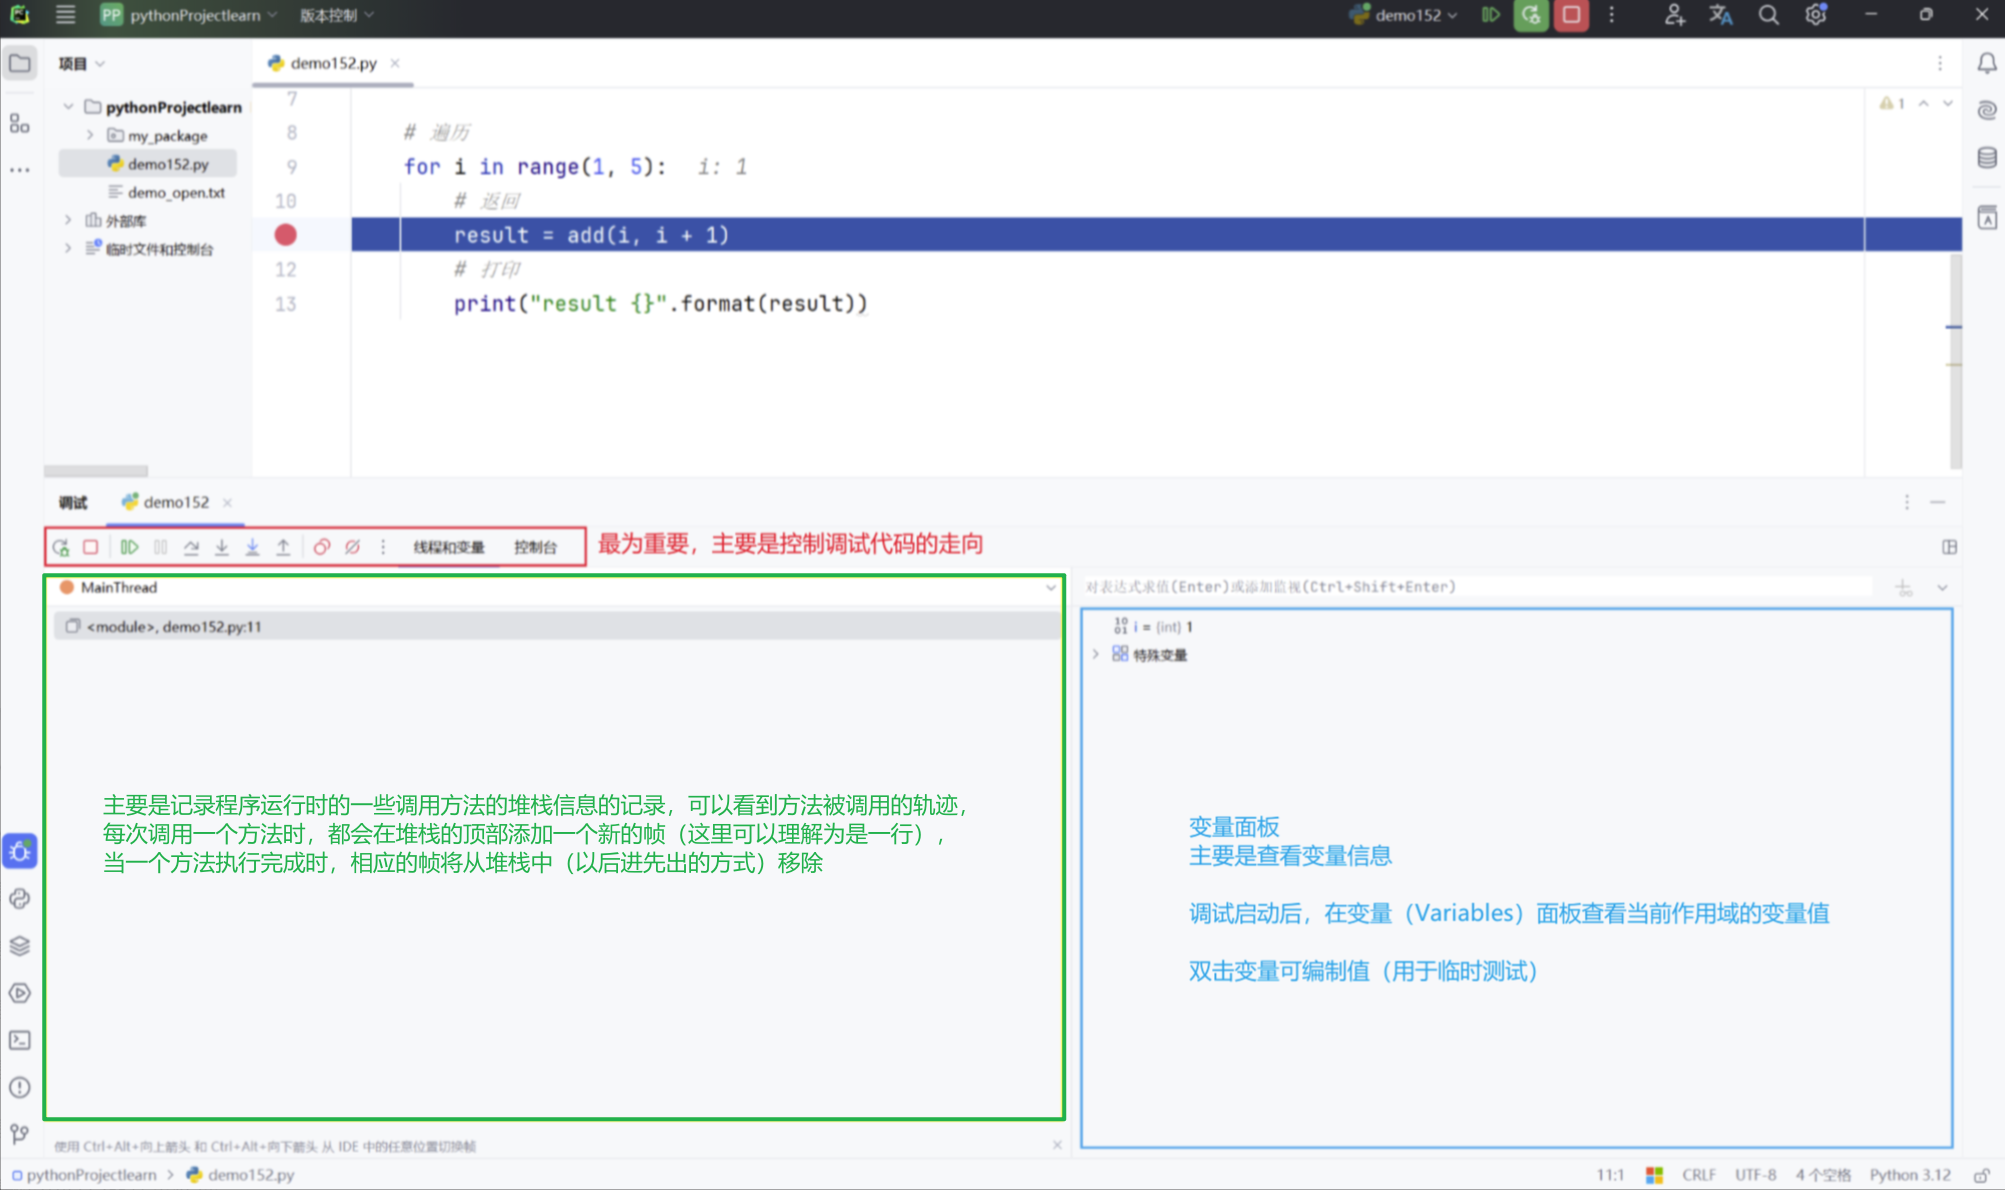This screenshot has height=1190, width=2005.
Task: Open debug panel layout settings icon
Action: point(1949,547)
